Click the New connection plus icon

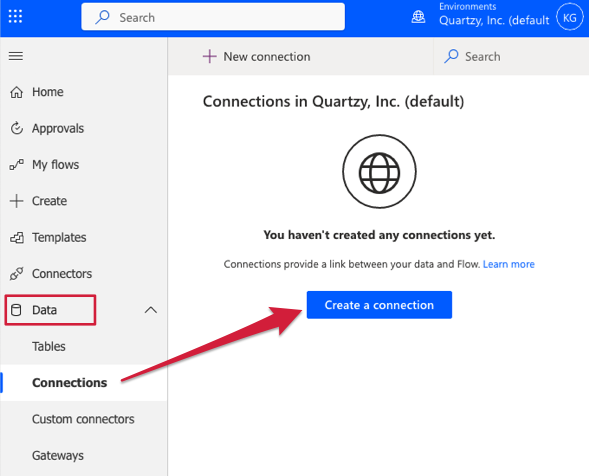pyautogui.click(x=210, y=57)
